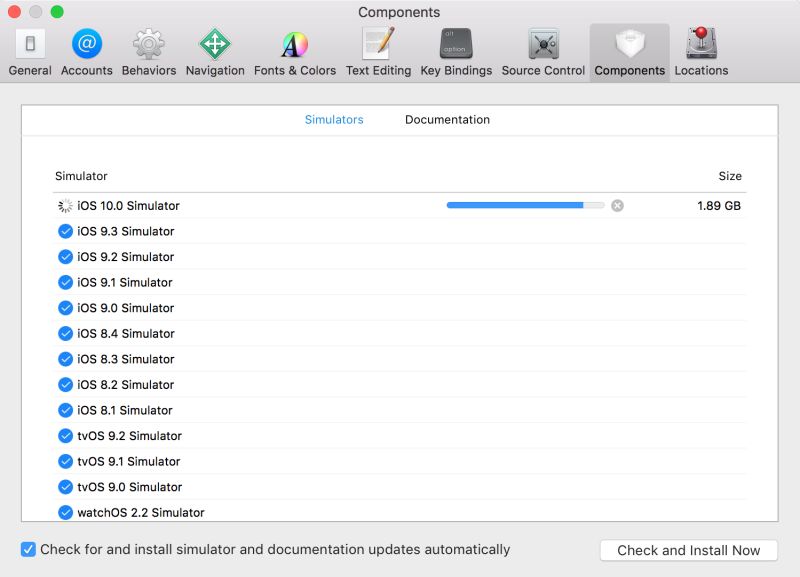Open the Text Editing pane

378,52
